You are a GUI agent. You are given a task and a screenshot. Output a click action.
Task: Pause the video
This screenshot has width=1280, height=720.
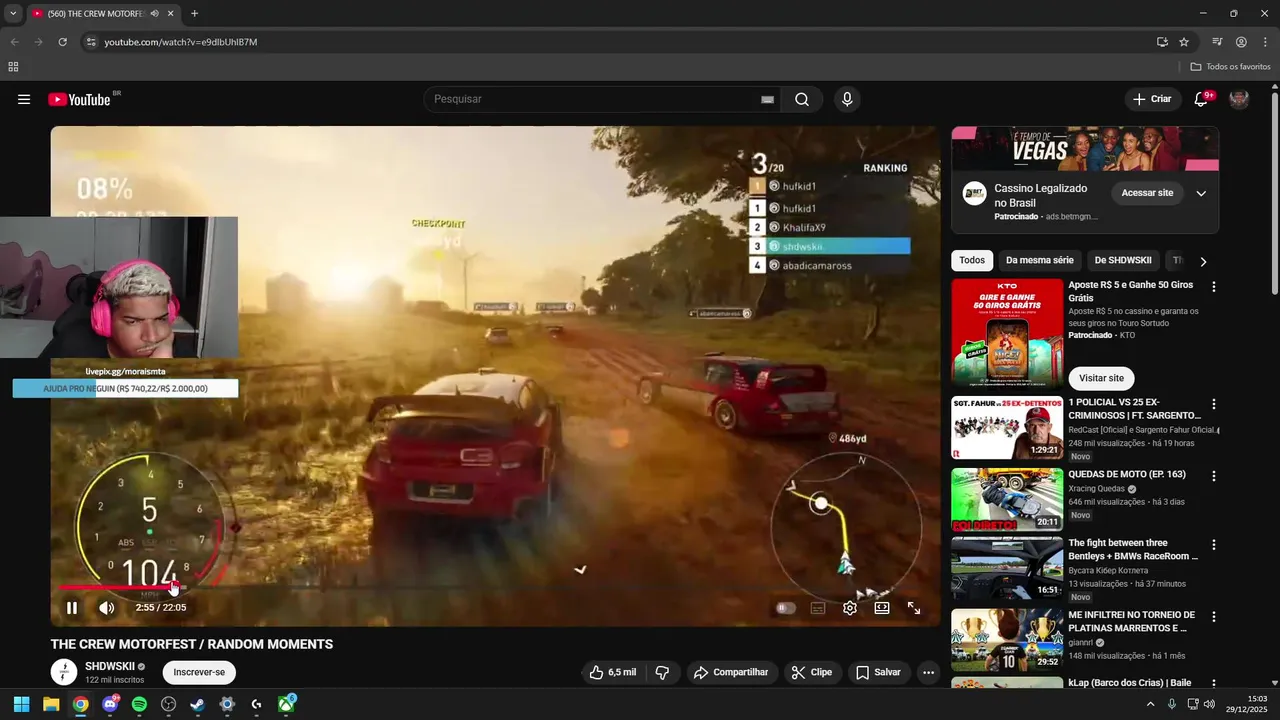point(72,607)
